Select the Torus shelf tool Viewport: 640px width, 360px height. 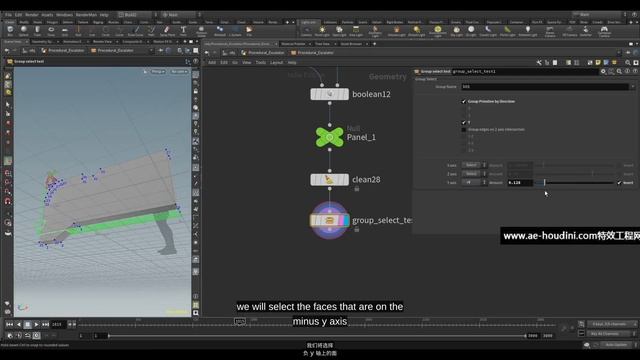point(51,31)
